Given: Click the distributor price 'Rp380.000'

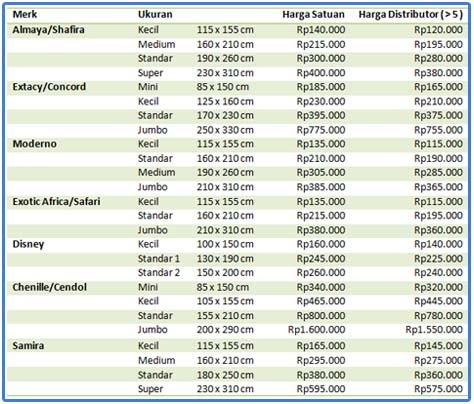Looking at the screenshot, I should click(x=438, y=73).
